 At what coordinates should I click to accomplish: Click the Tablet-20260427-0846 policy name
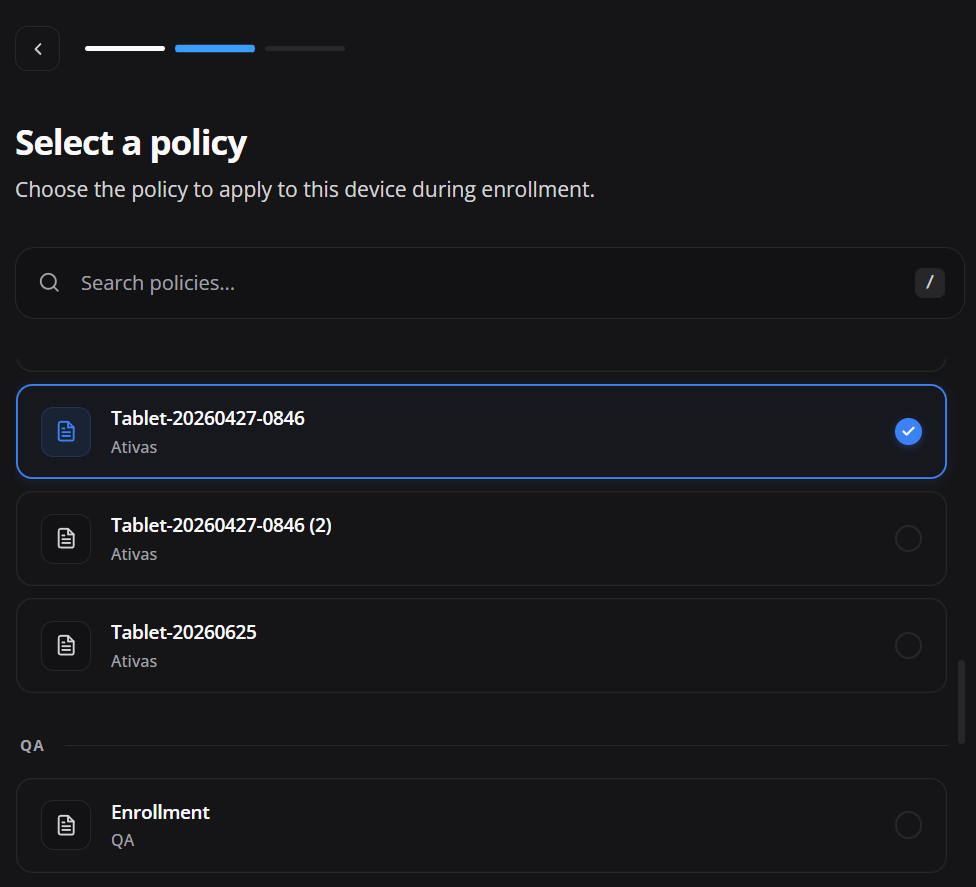click(208, 418)
